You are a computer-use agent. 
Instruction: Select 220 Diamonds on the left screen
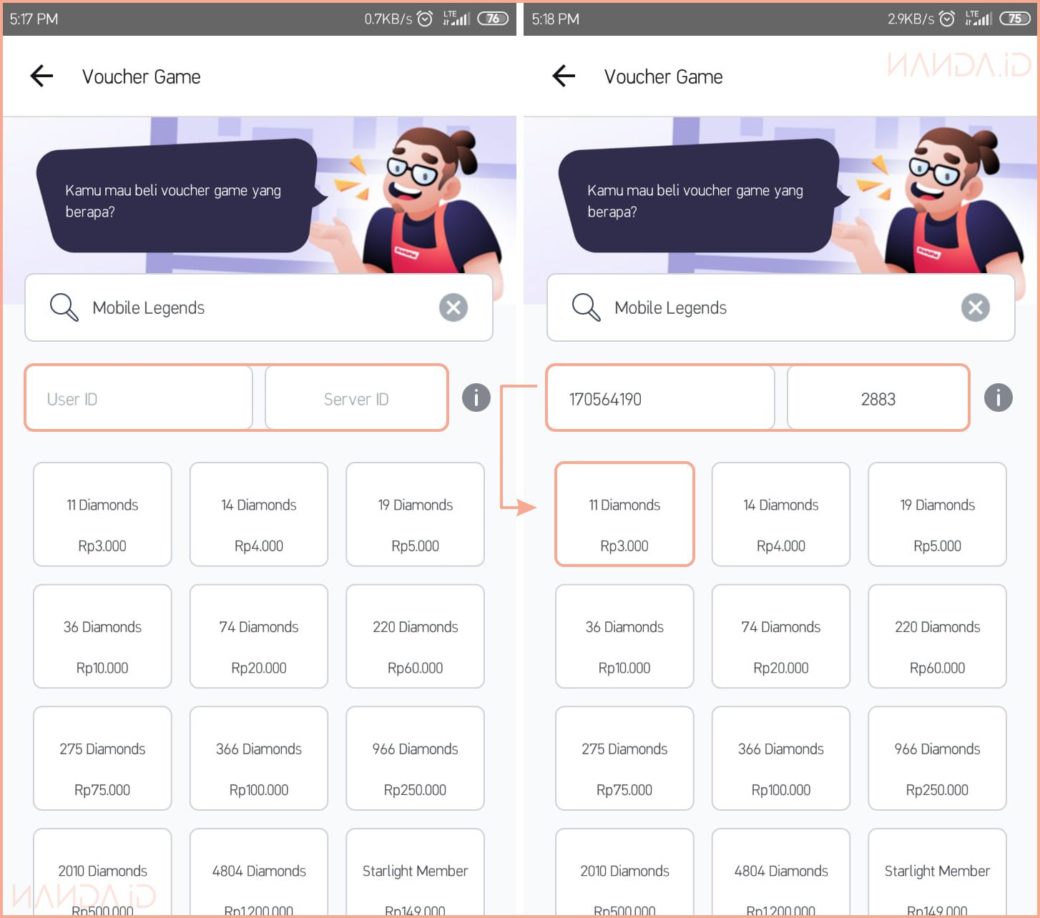[x=415, y=636]
